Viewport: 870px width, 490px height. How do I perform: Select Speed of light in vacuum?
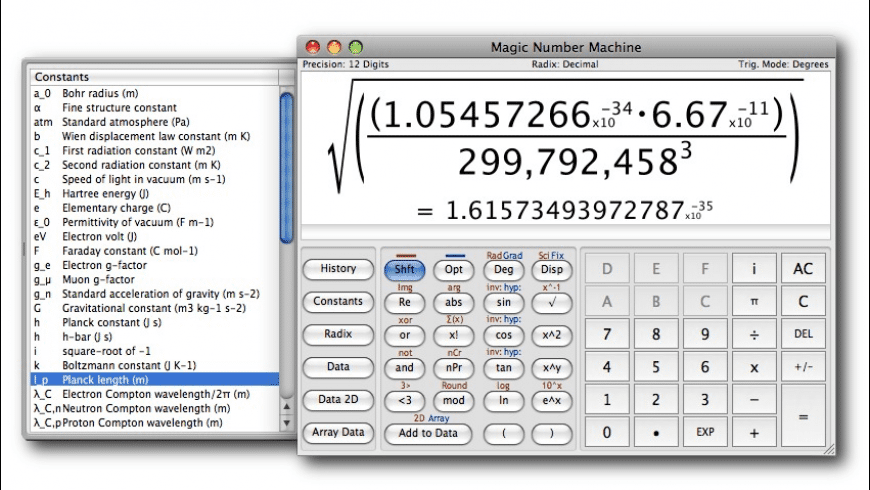(154, 179)
